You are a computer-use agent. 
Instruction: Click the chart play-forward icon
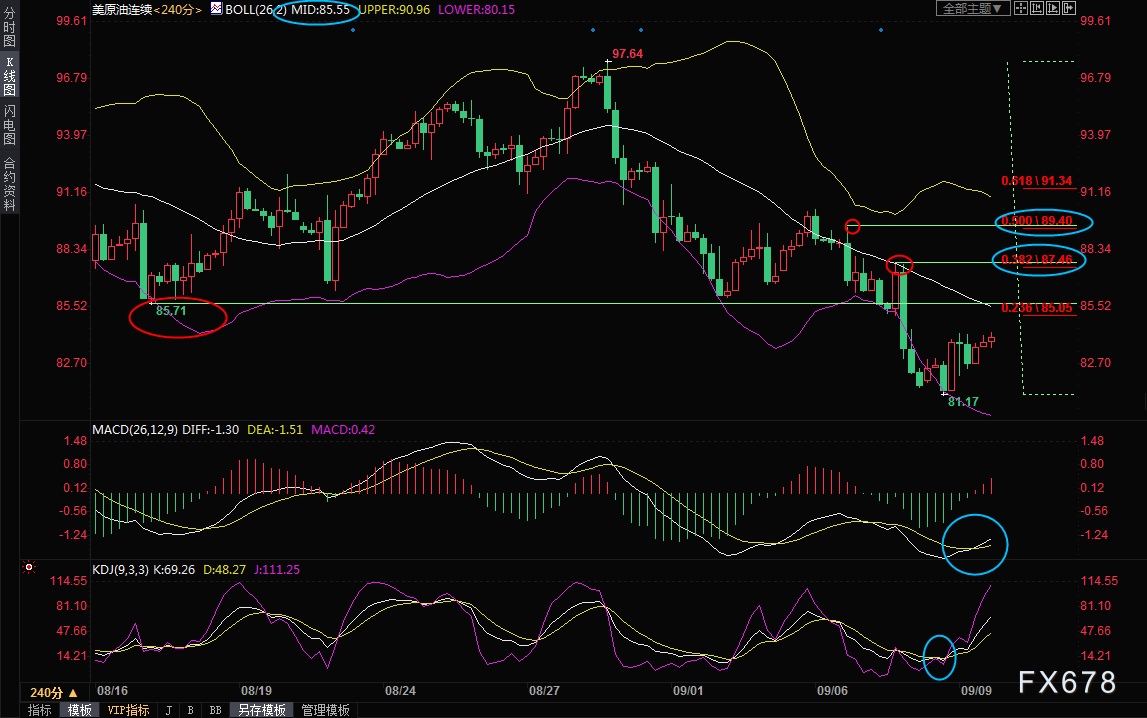pos(1053,8)
